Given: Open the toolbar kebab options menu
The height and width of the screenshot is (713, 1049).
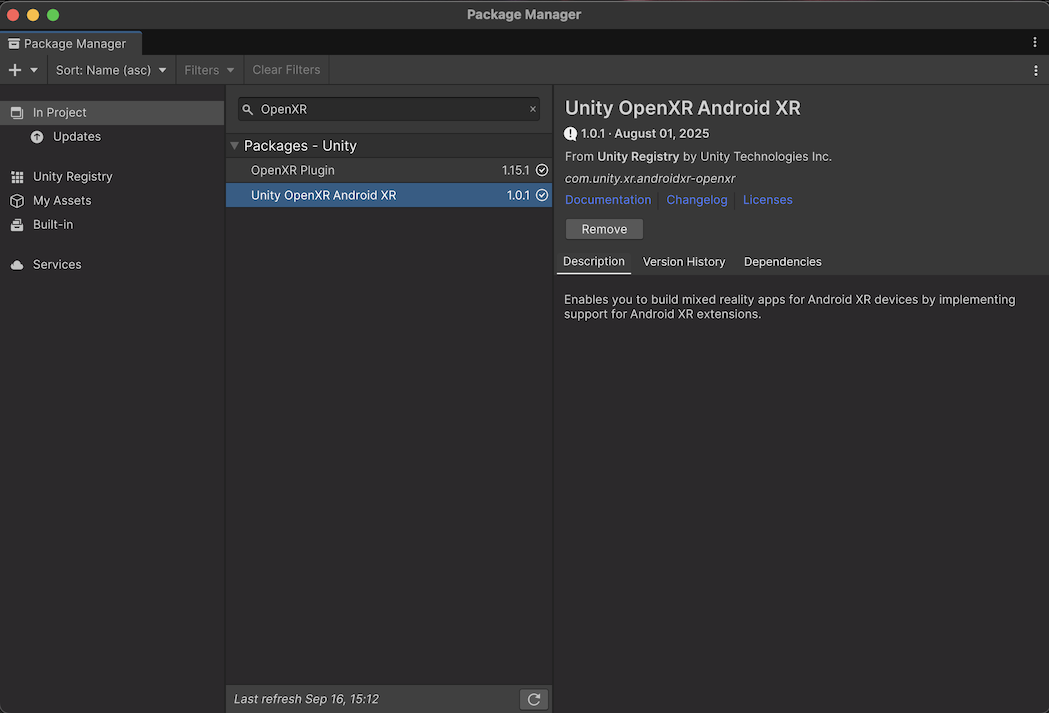Looking at the screenshot, I should point(1035,70).
